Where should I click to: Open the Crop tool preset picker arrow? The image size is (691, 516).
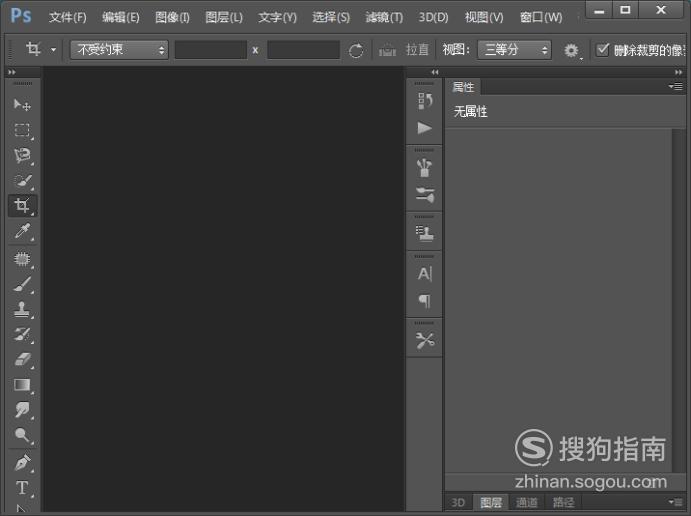[x=53, y=50]
